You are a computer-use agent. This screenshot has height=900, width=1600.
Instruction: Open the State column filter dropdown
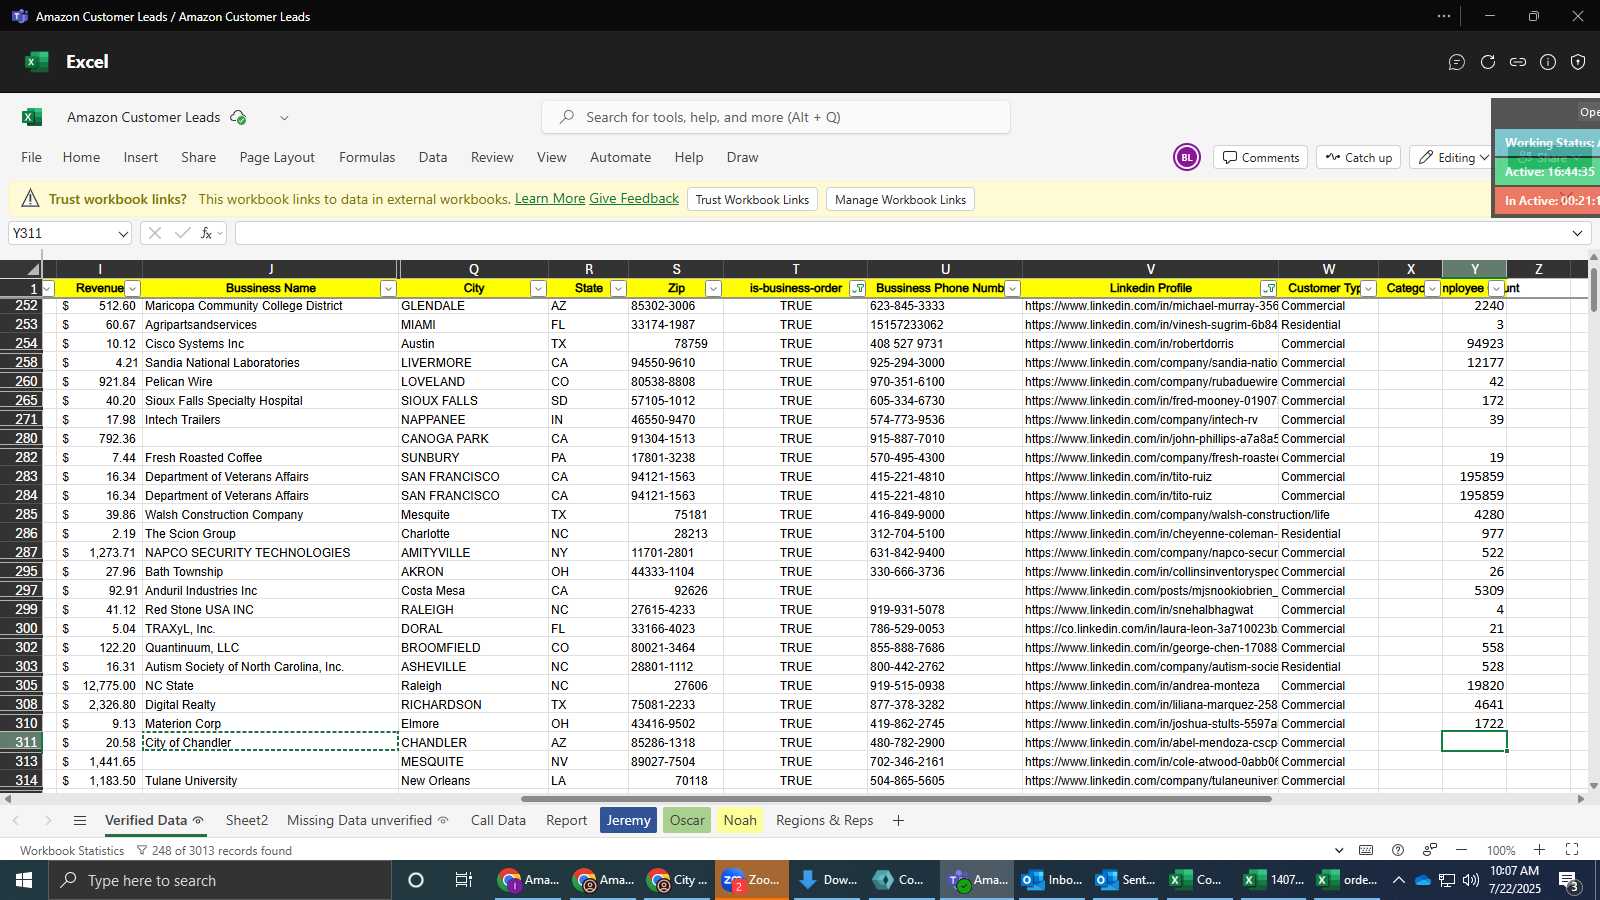pos(618,288)
